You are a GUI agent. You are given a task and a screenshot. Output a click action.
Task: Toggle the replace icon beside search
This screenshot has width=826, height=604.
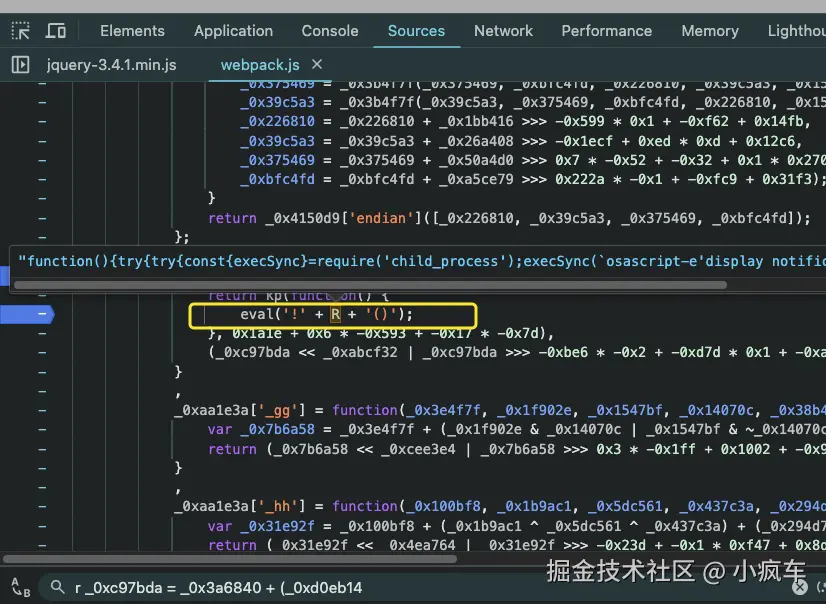pyautogui.click(x=21, y=587)
